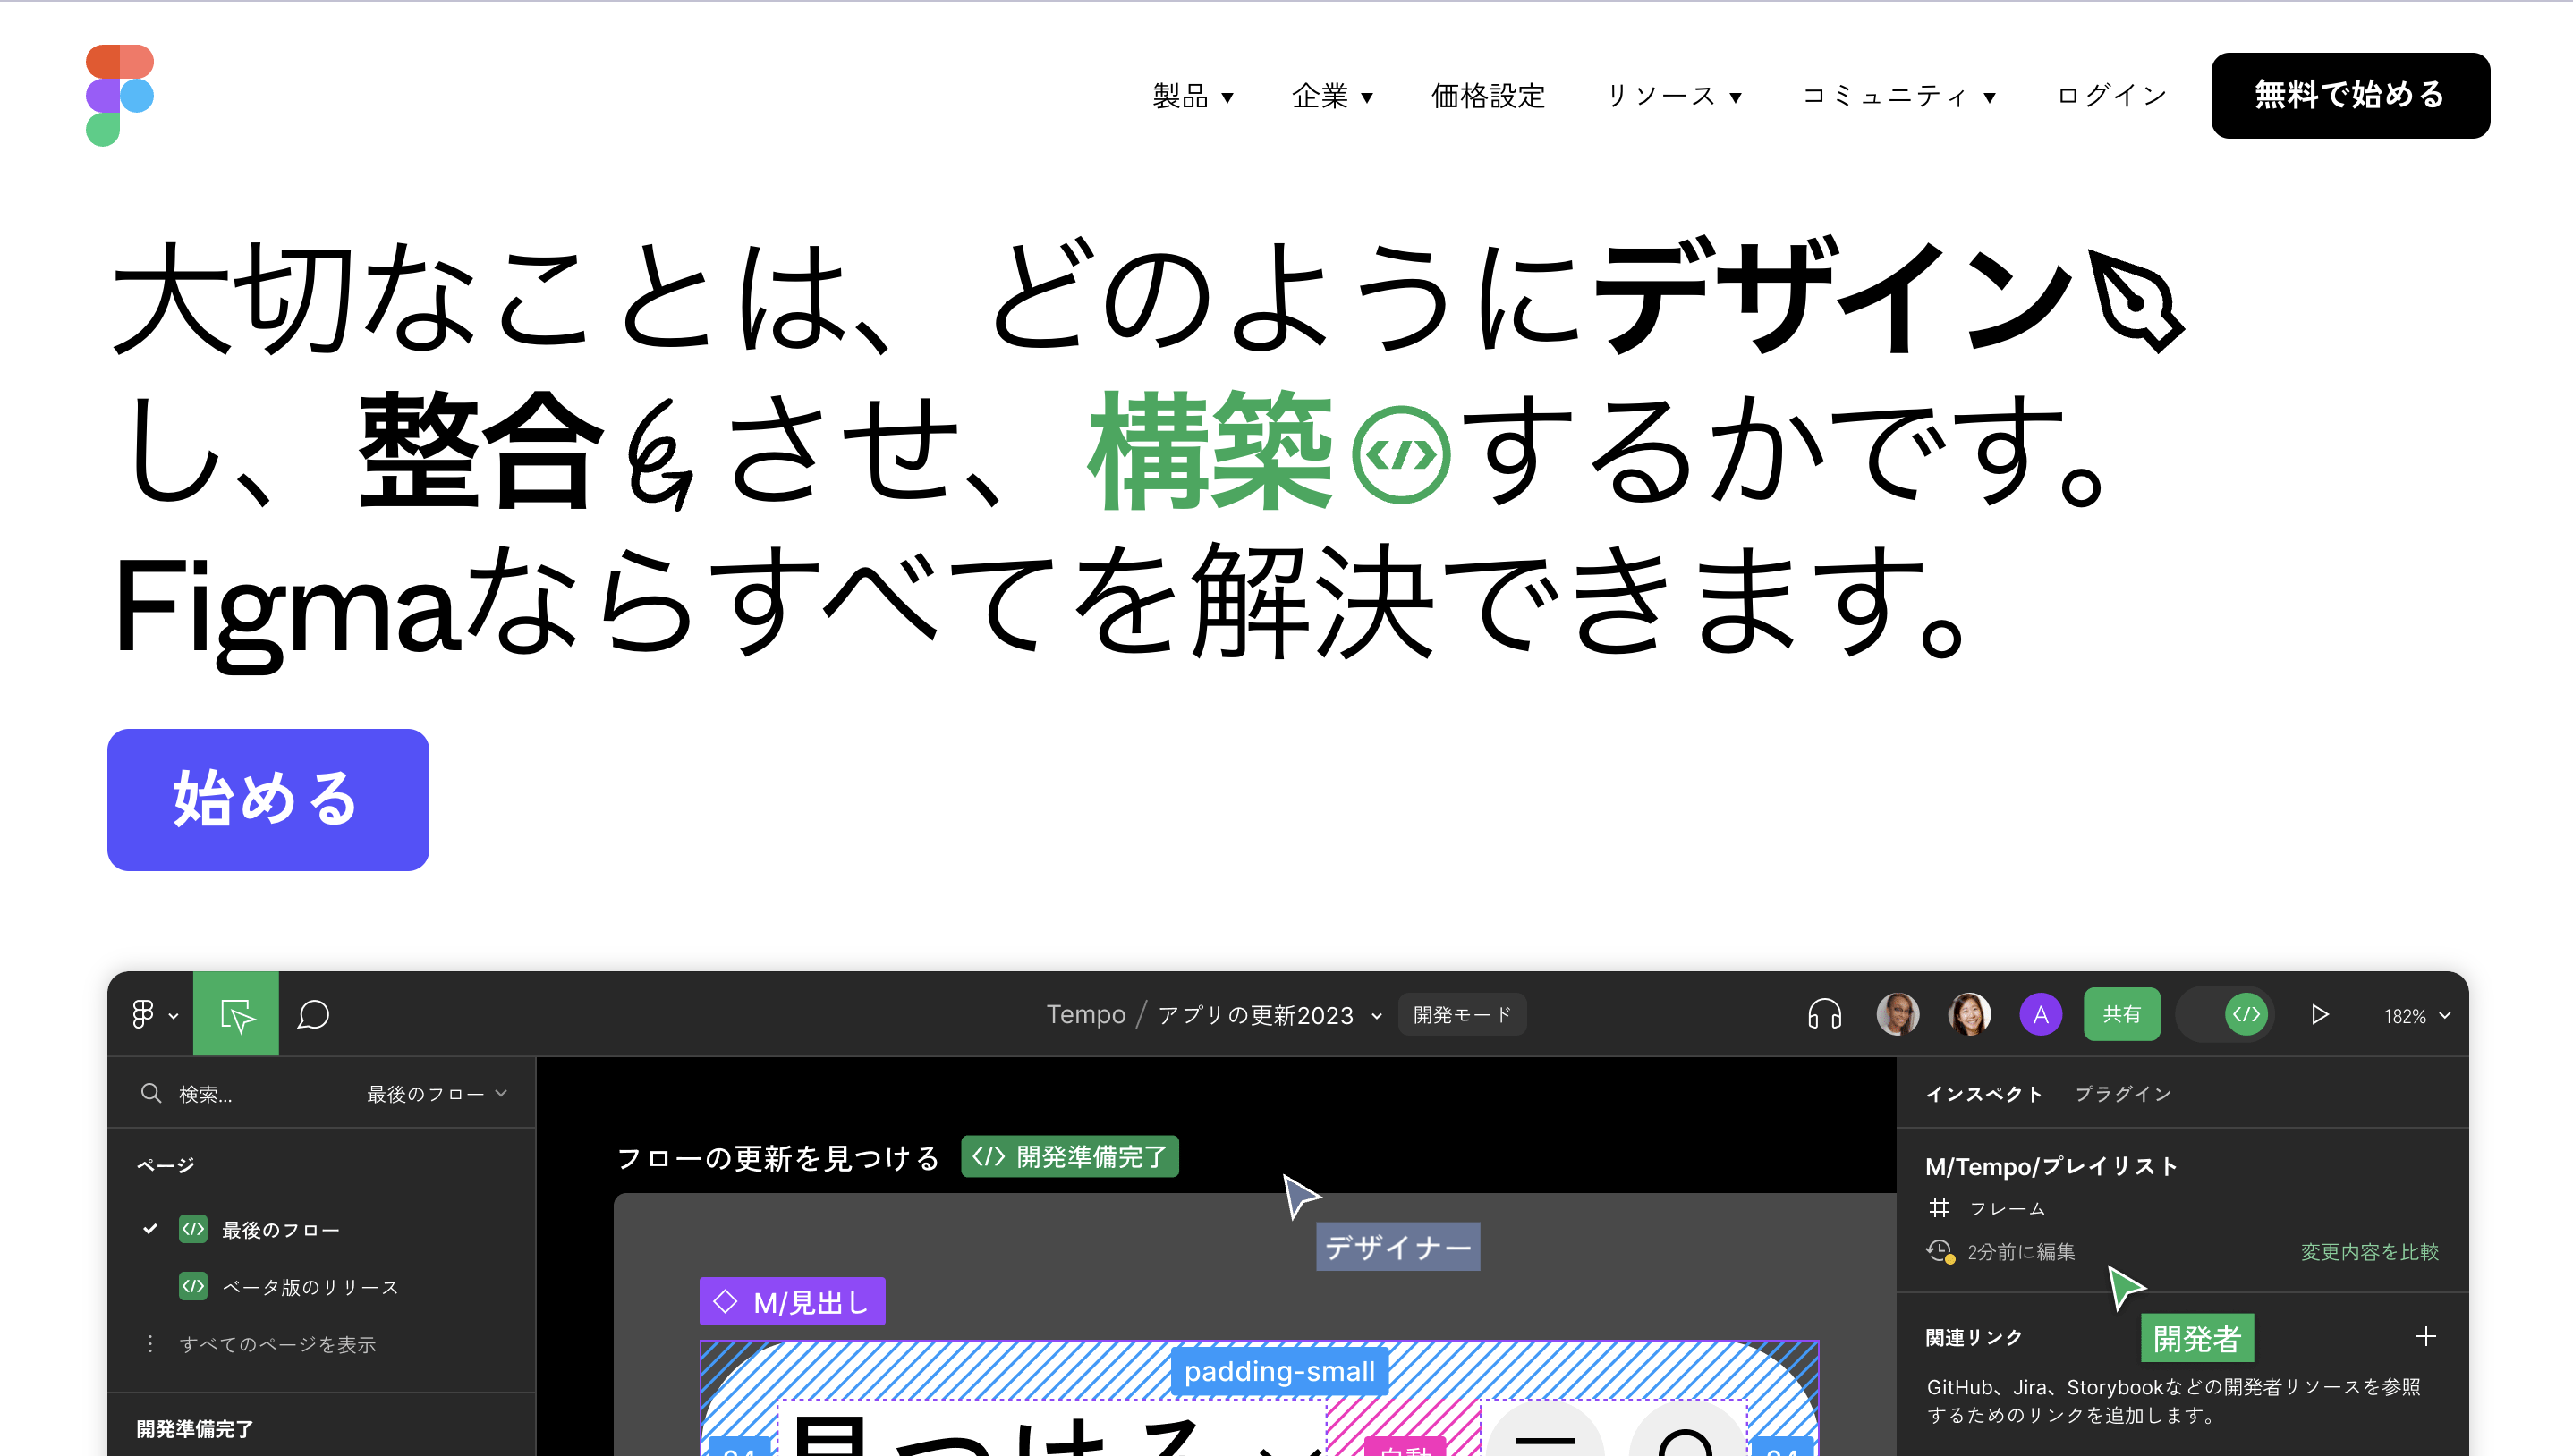Expand the コミュニティ menu
Screen dimensions: 2573x1456
click(1899, 96)
